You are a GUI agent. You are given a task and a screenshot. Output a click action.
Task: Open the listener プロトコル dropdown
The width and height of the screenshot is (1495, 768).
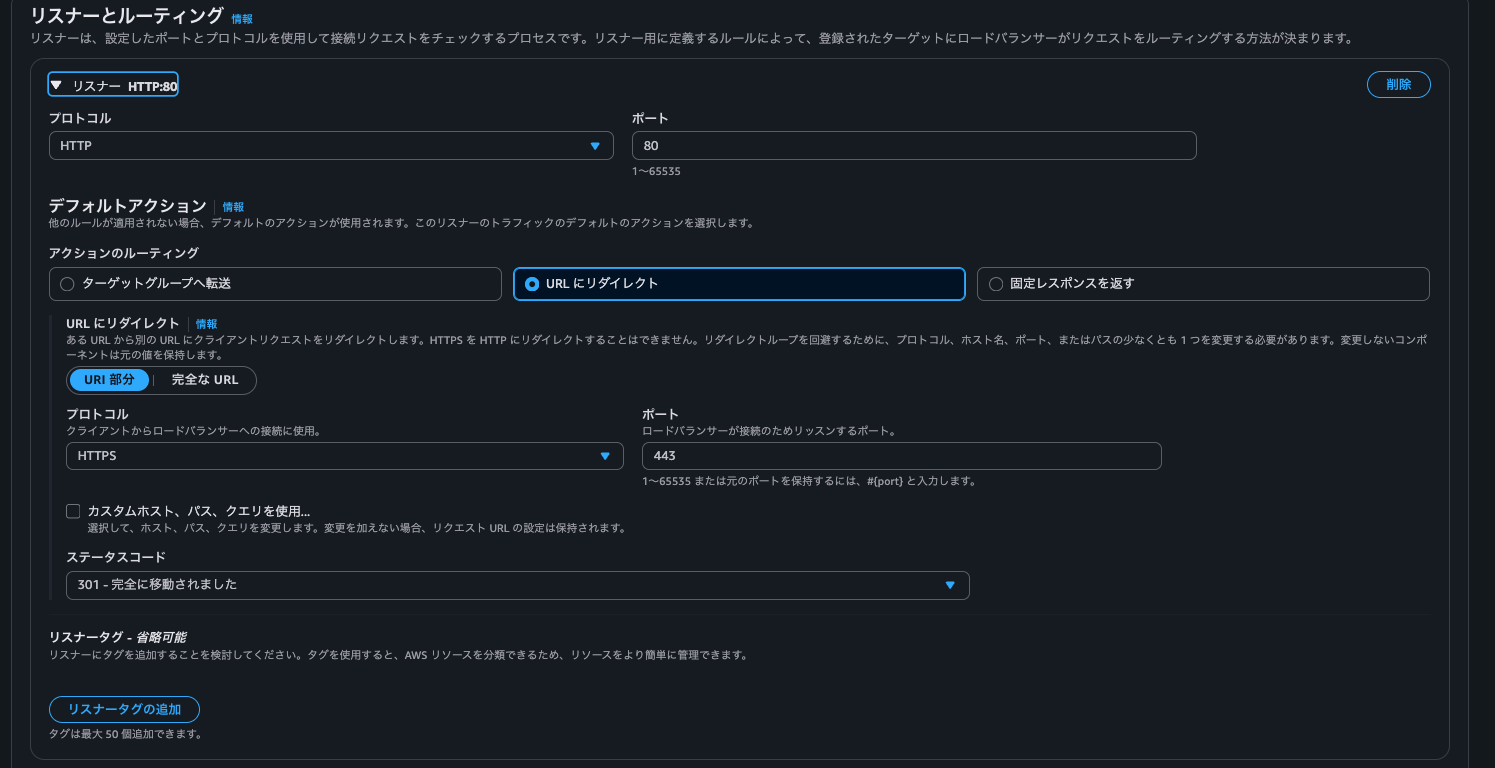pos(331,145)
